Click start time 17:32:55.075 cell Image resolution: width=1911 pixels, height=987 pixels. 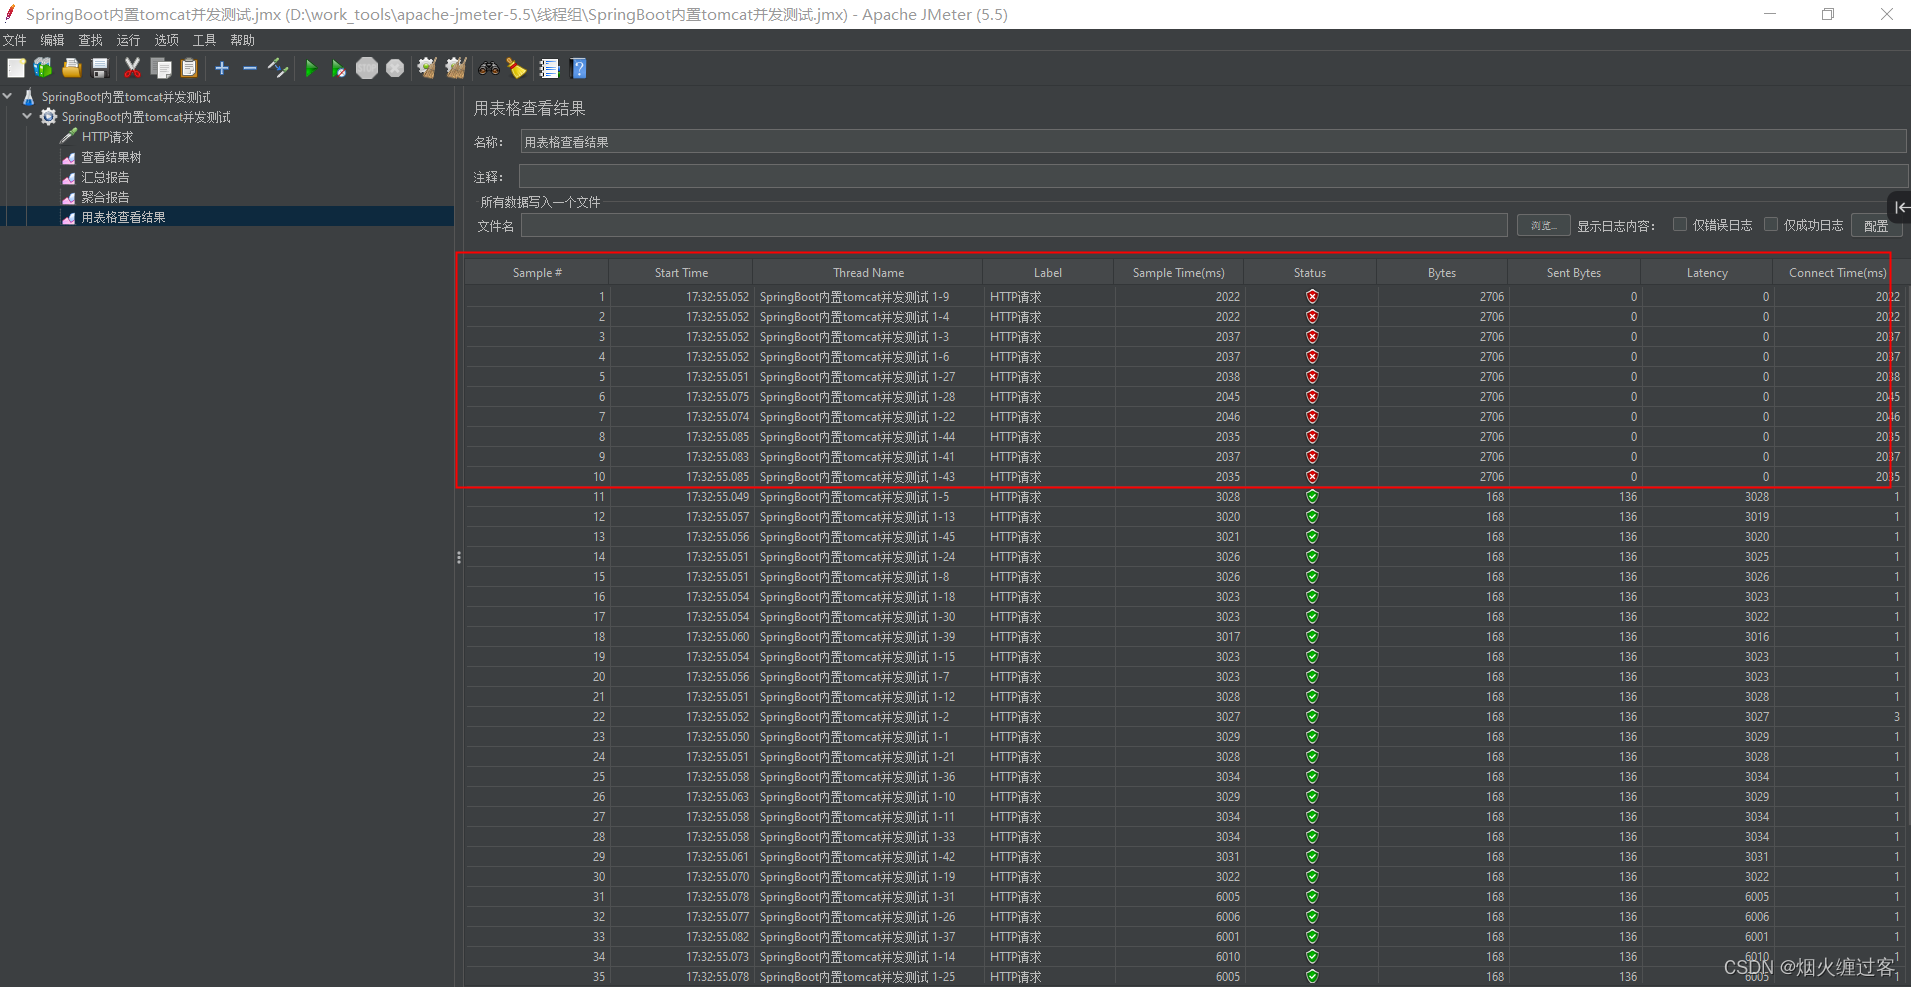coord(717,397)
